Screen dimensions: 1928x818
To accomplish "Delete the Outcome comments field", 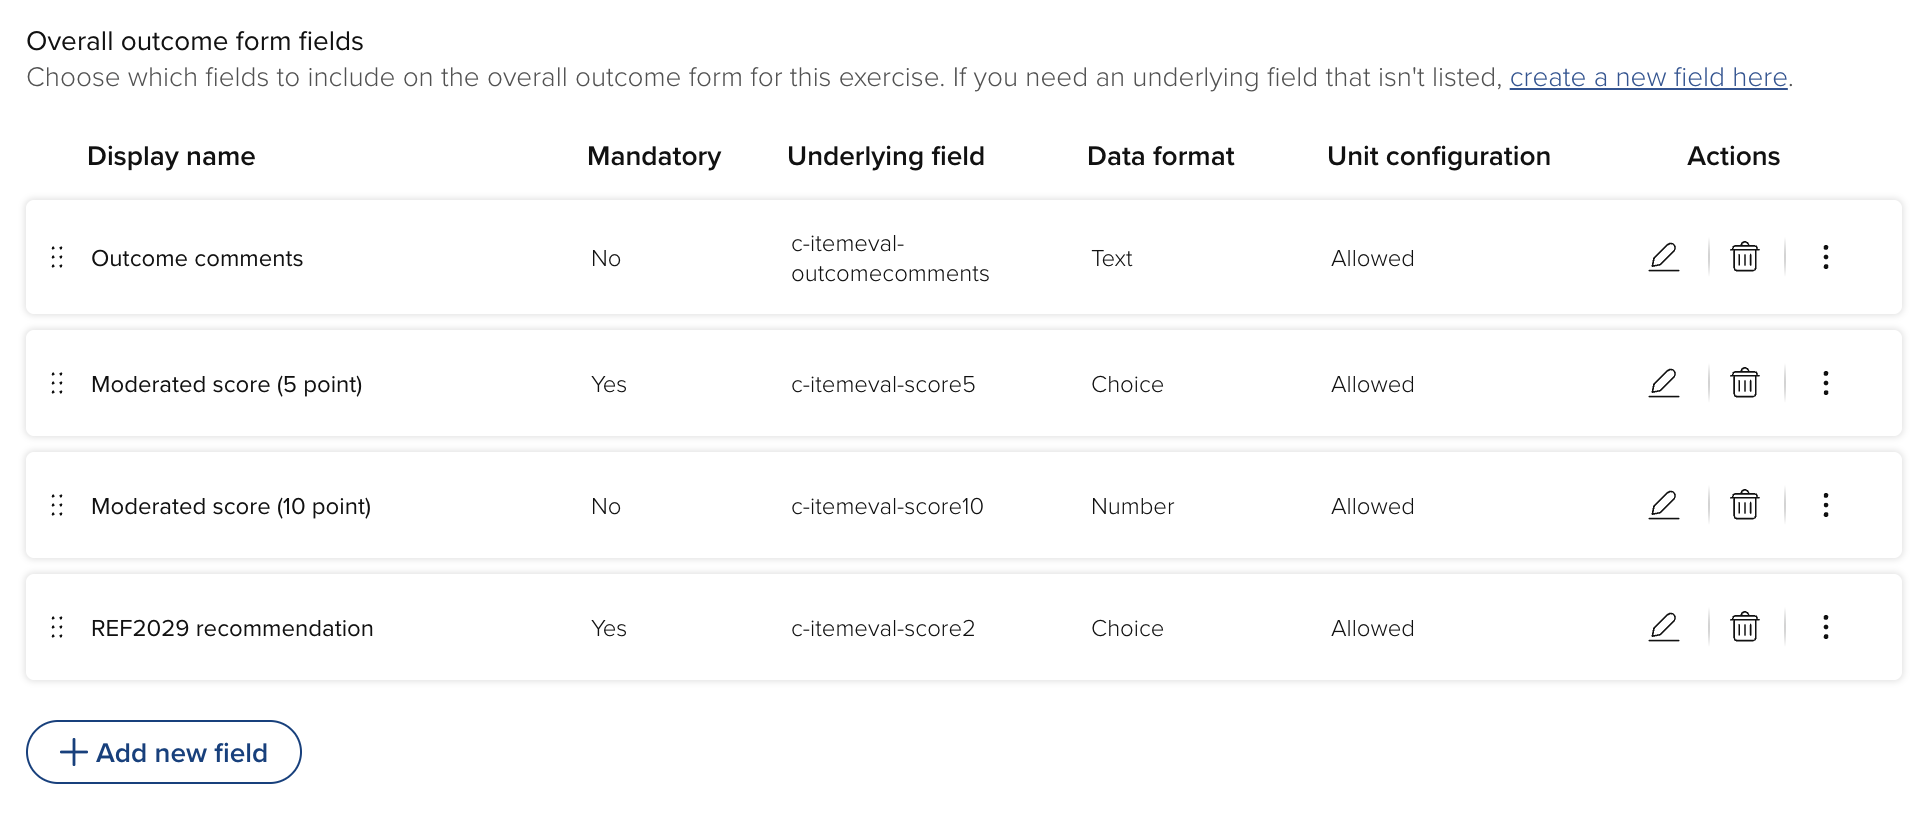I will click(1745, 257).
